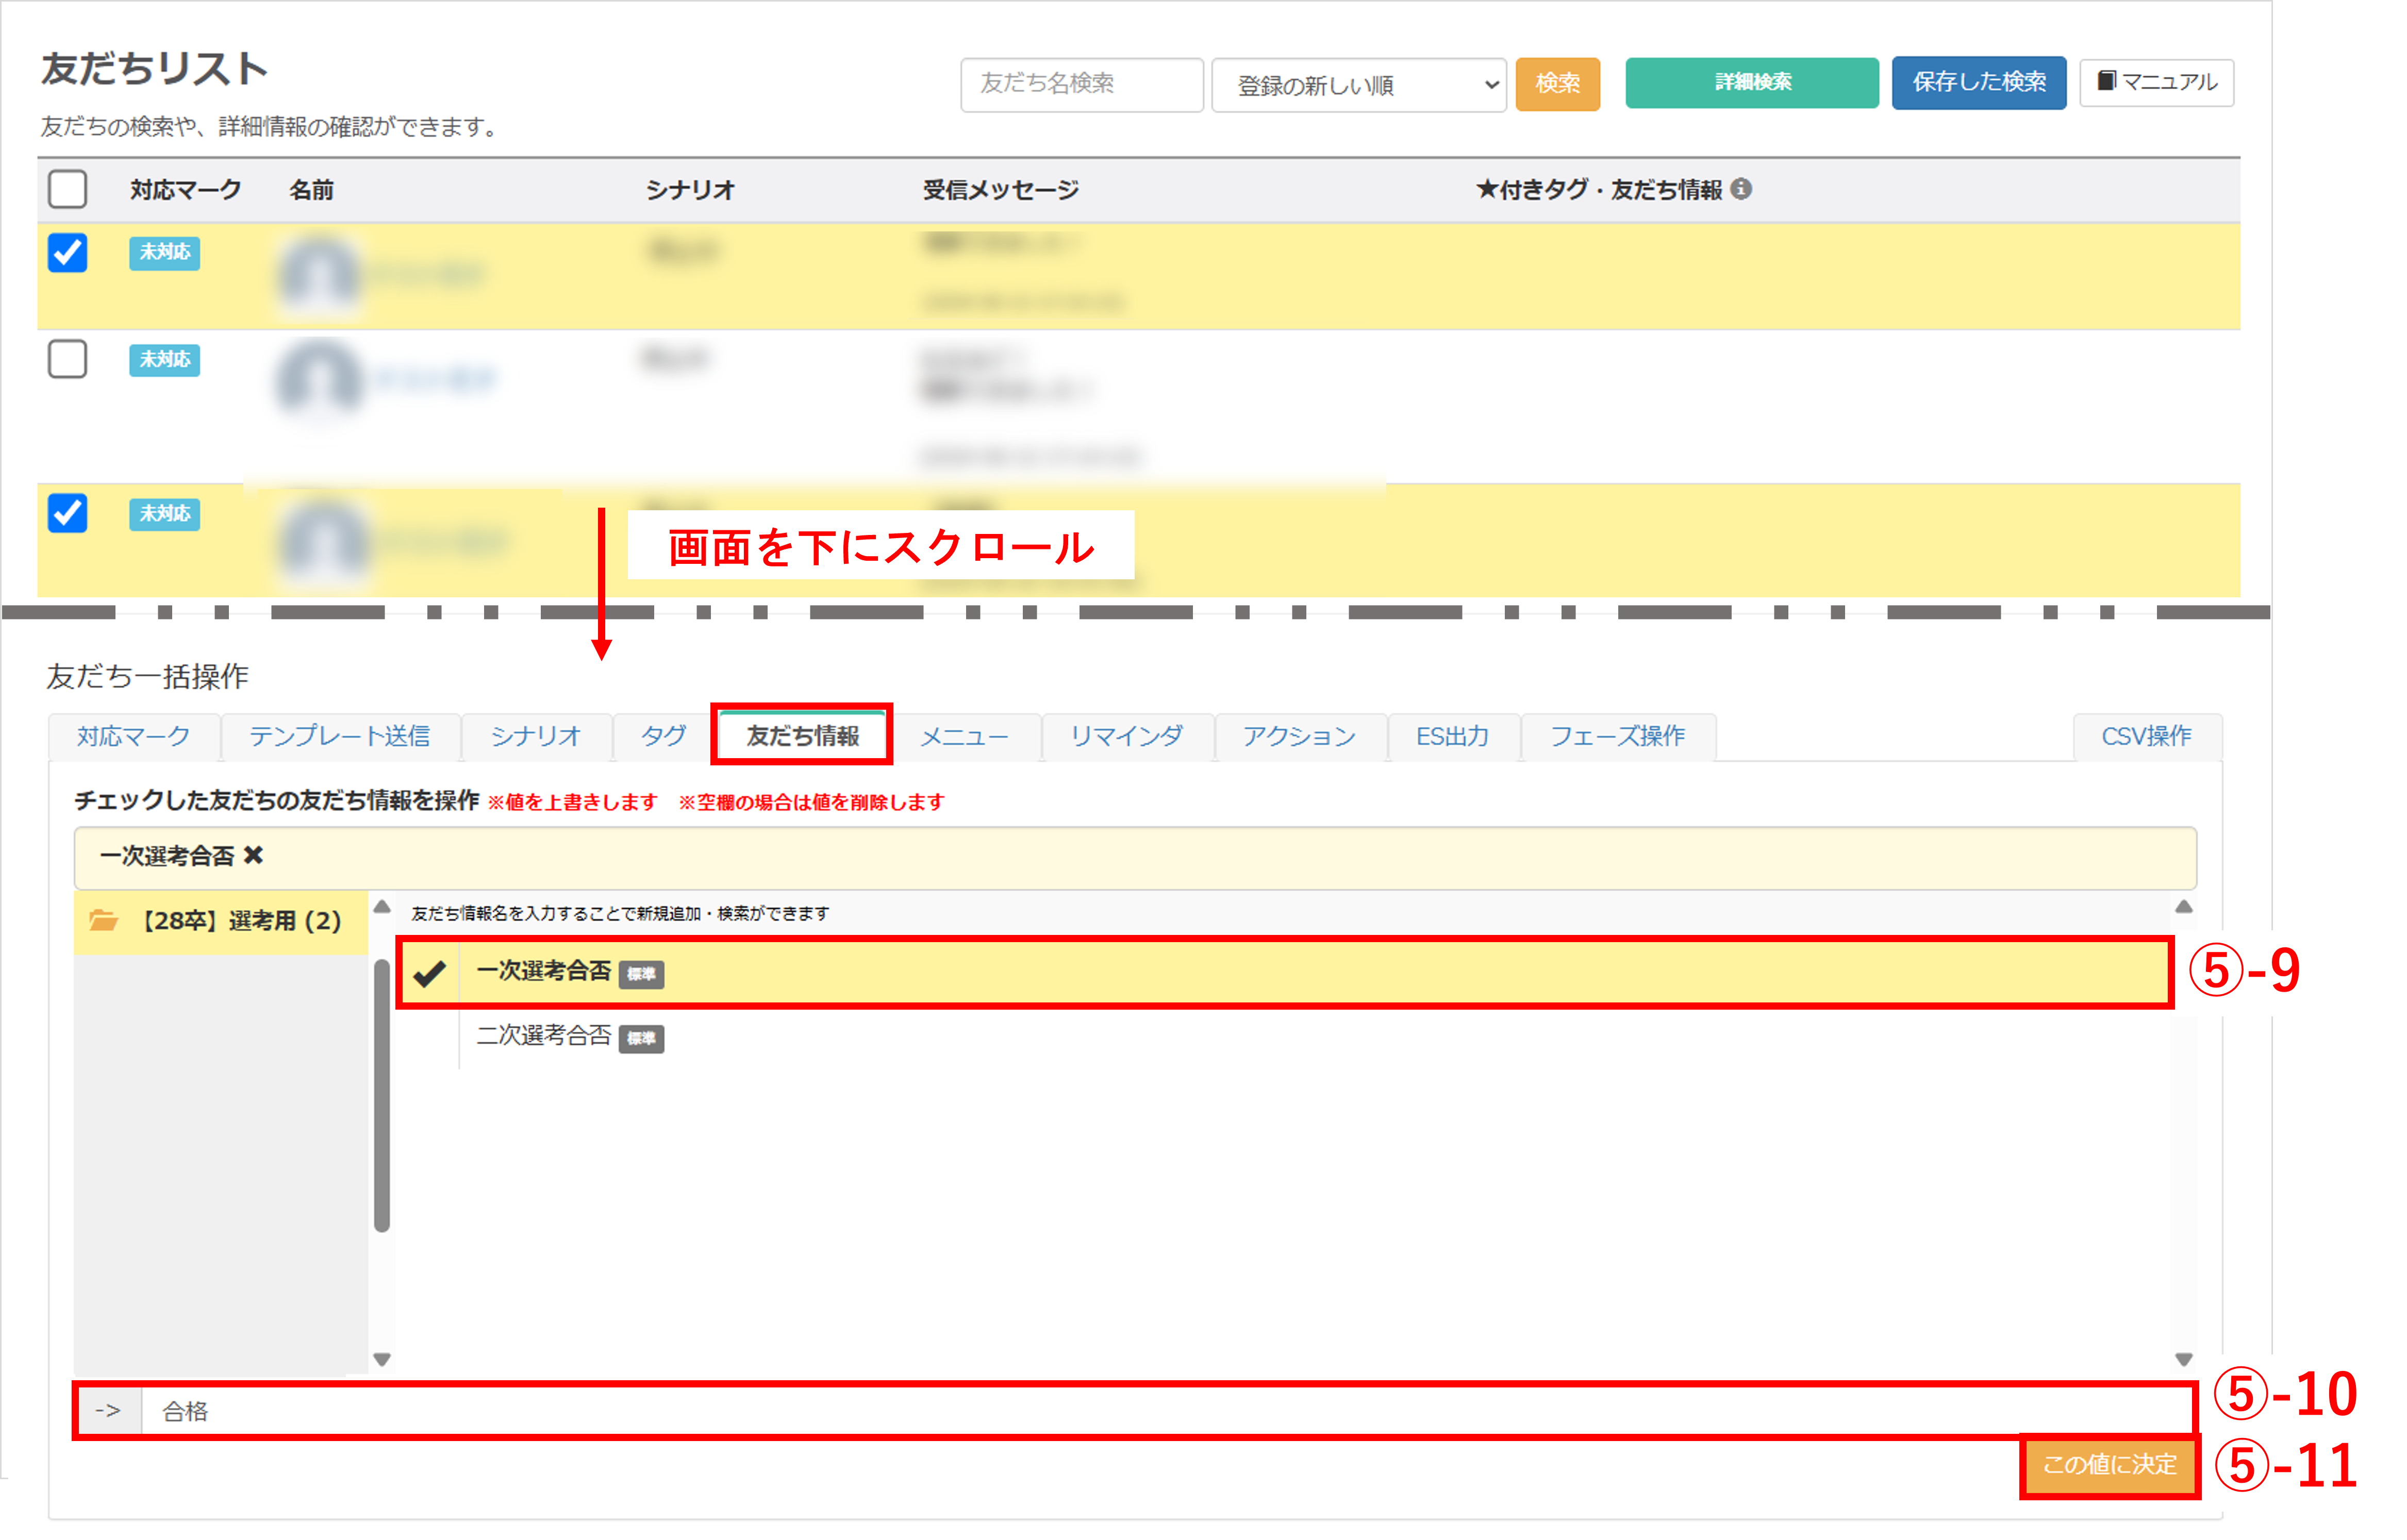Open the CSV操作 tab
This screenshot has width=2407, height=1540.
coord(2146,737)
